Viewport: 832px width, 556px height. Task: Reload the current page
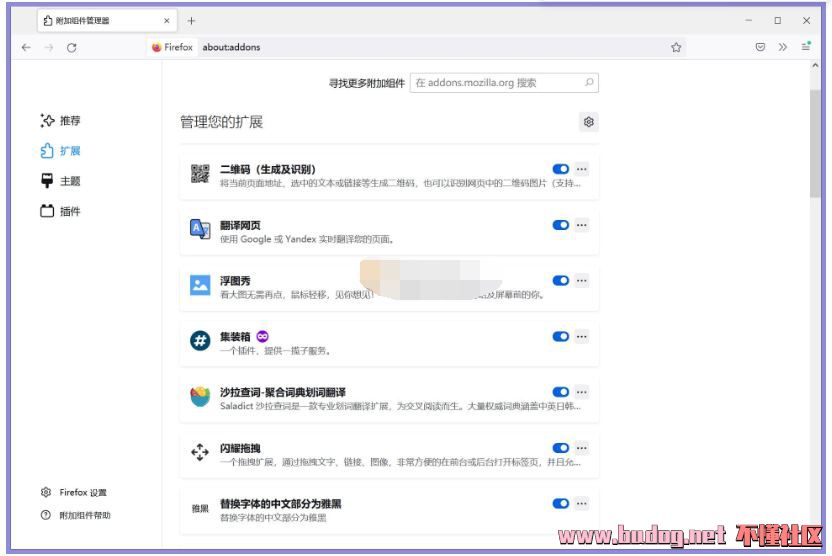(72, 47)
